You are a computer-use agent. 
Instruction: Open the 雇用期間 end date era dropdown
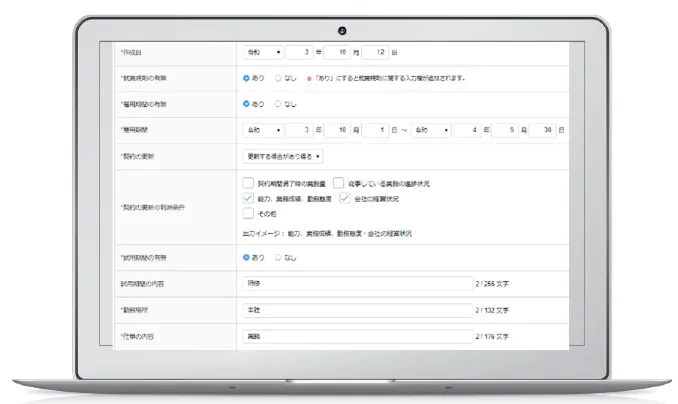click(432, 130)
